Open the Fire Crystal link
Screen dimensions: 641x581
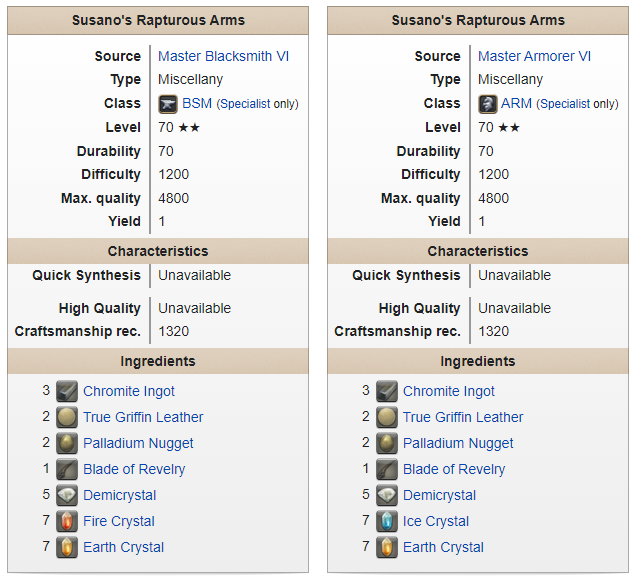coord(119,522)
